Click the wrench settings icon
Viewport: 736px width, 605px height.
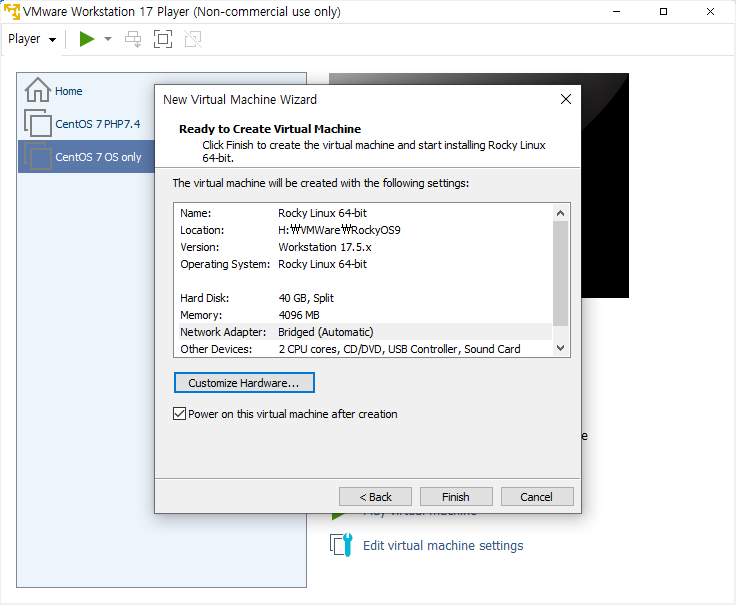click(x=341, y=545)
